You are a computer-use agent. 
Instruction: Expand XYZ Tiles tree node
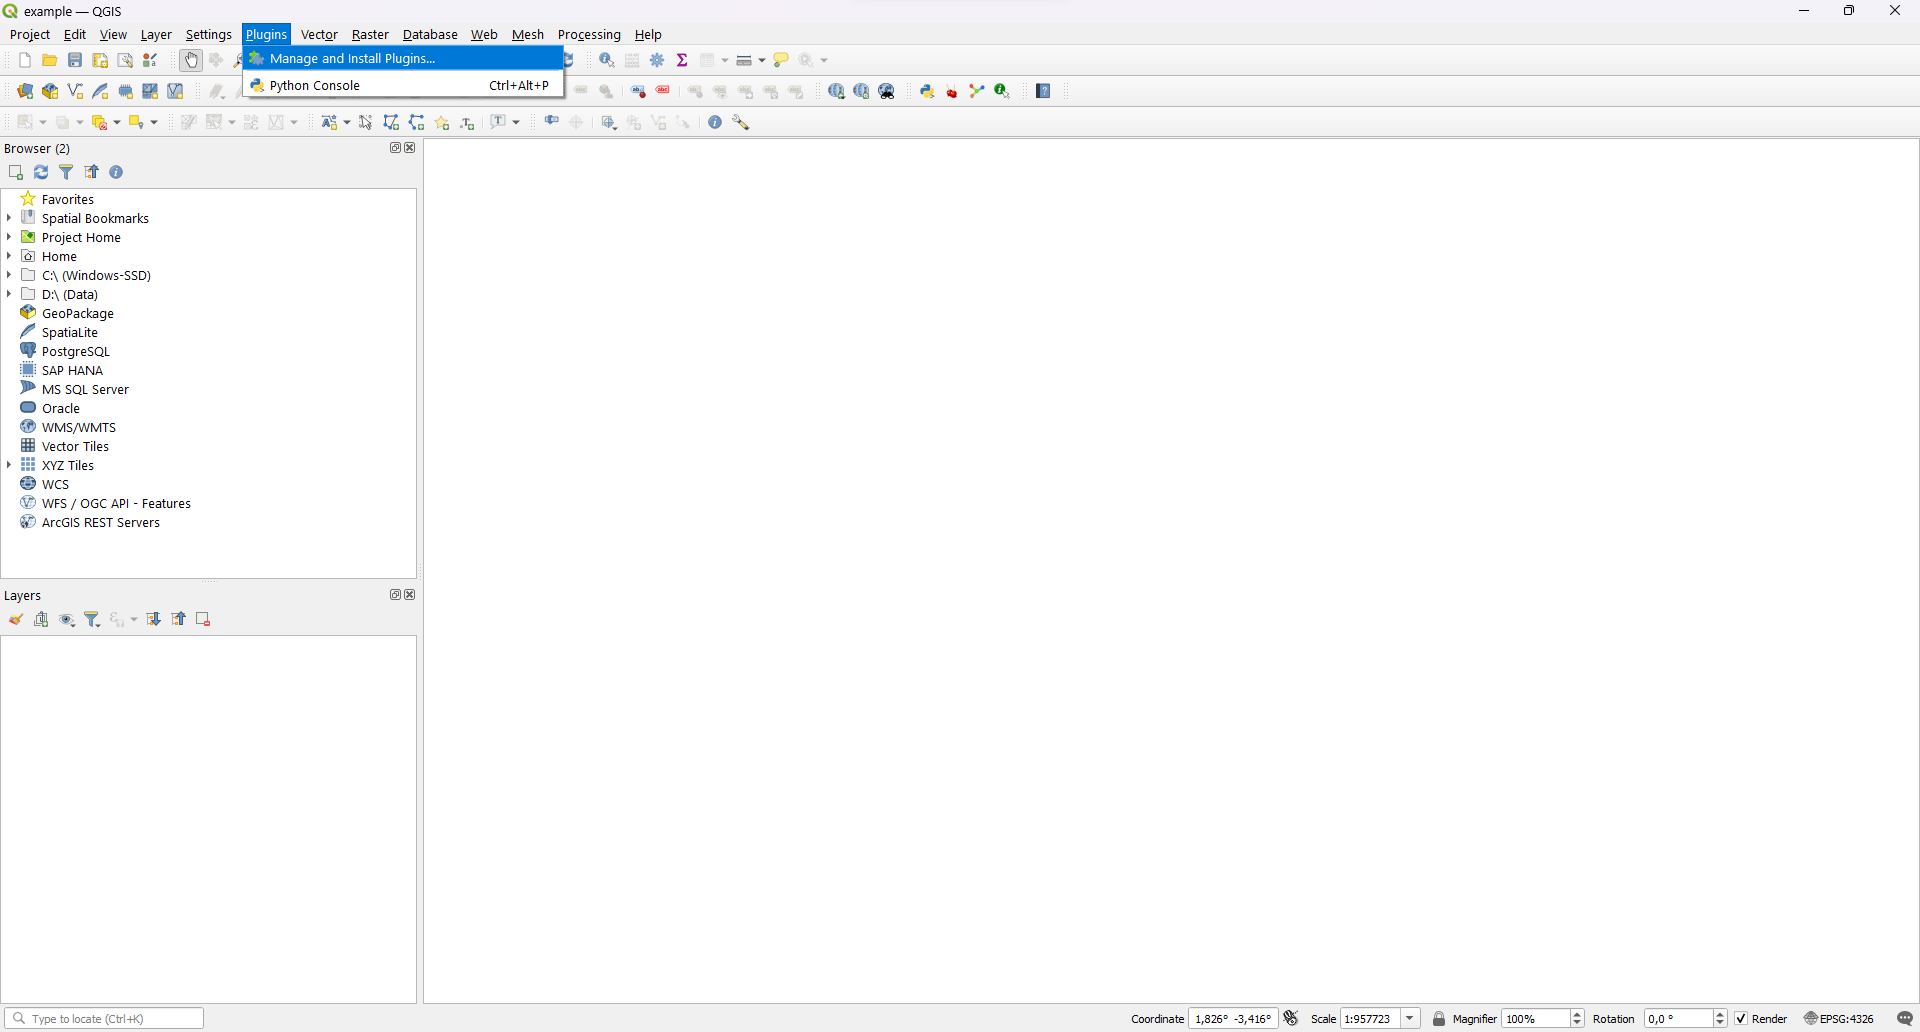[9, 465]
